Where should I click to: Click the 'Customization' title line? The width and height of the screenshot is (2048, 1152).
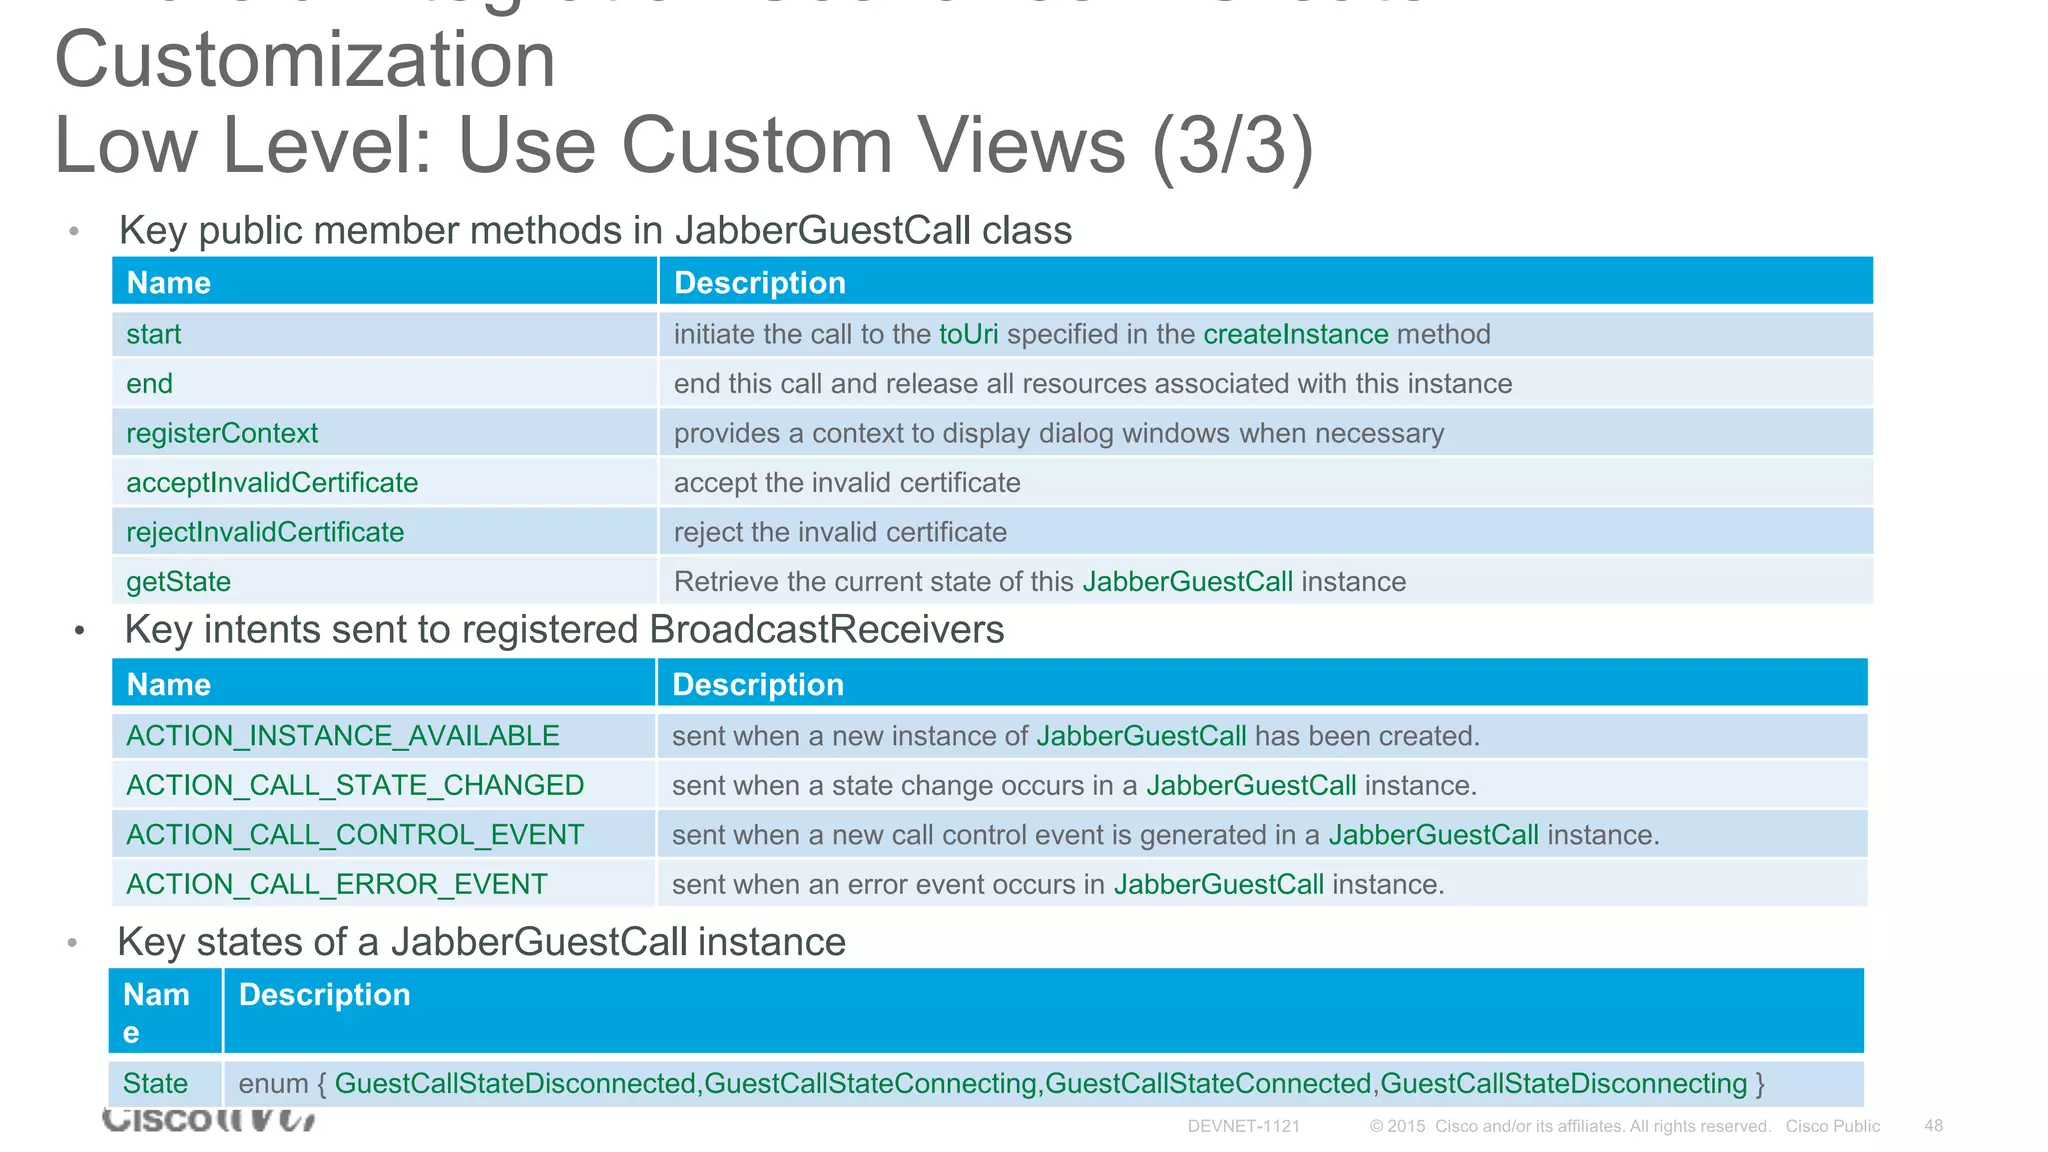tap(305, 60)
